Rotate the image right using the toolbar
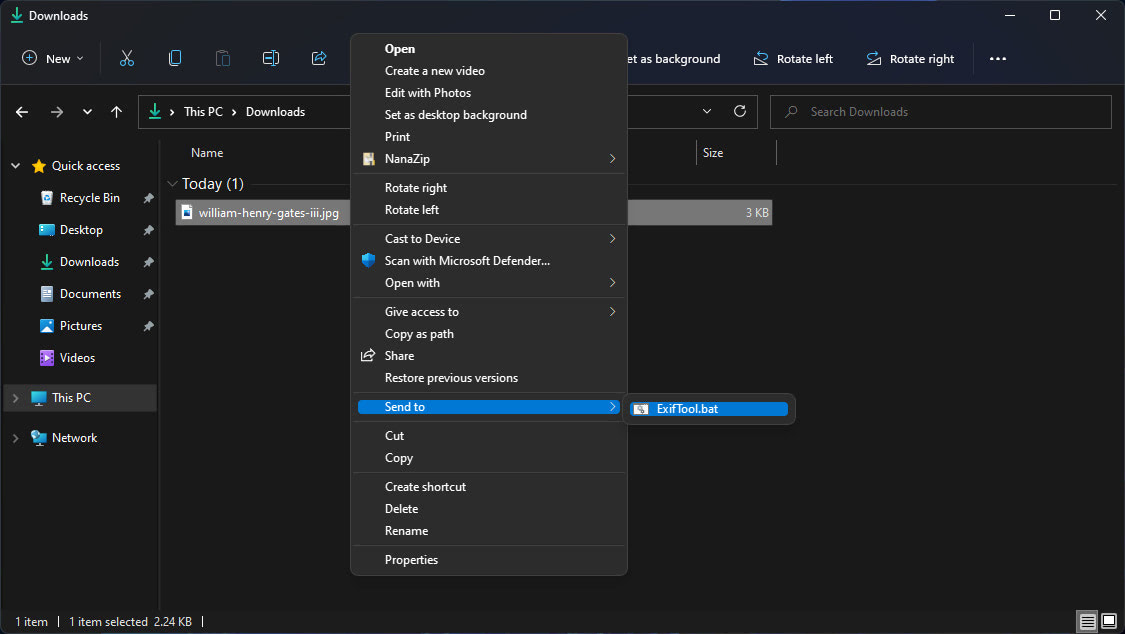The height and width of the screenshot is (634, 1125). [x=909, y=58]
